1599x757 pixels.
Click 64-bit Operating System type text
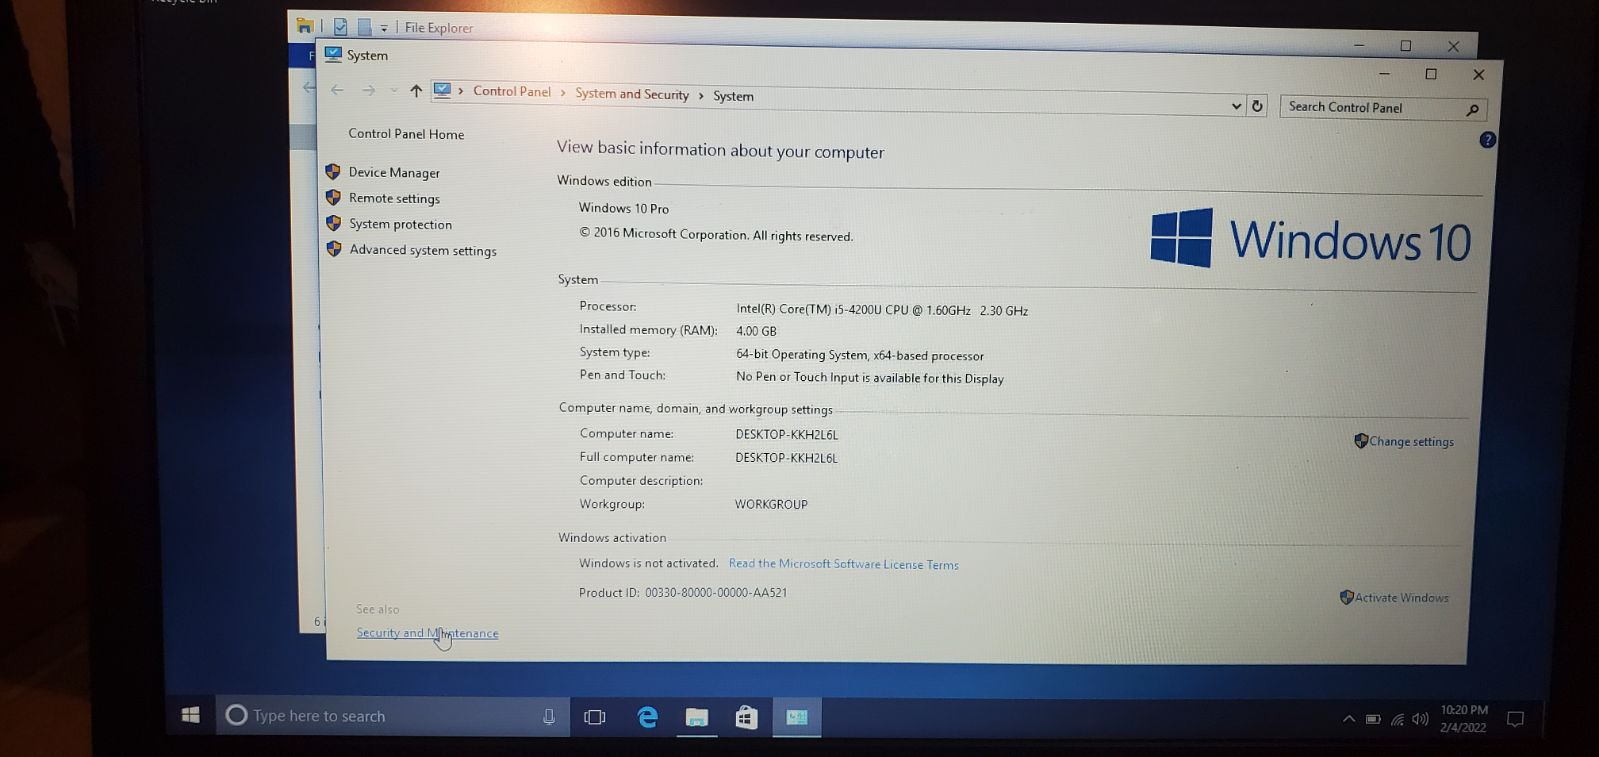point(860,355)
